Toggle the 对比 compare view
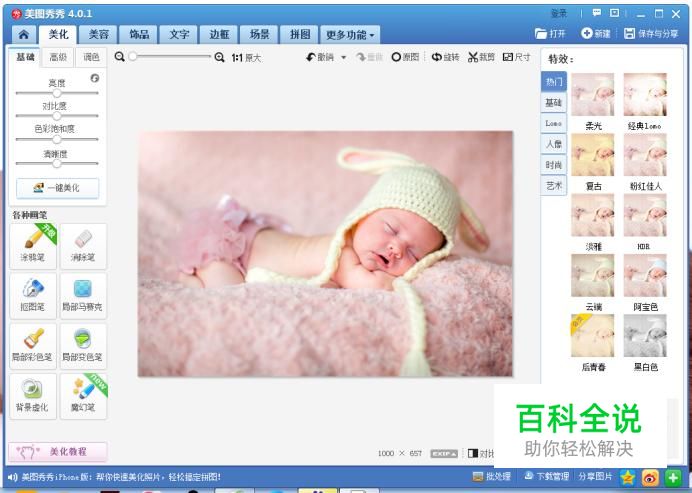This screenshot has width=692, height=493. (481, 453)
